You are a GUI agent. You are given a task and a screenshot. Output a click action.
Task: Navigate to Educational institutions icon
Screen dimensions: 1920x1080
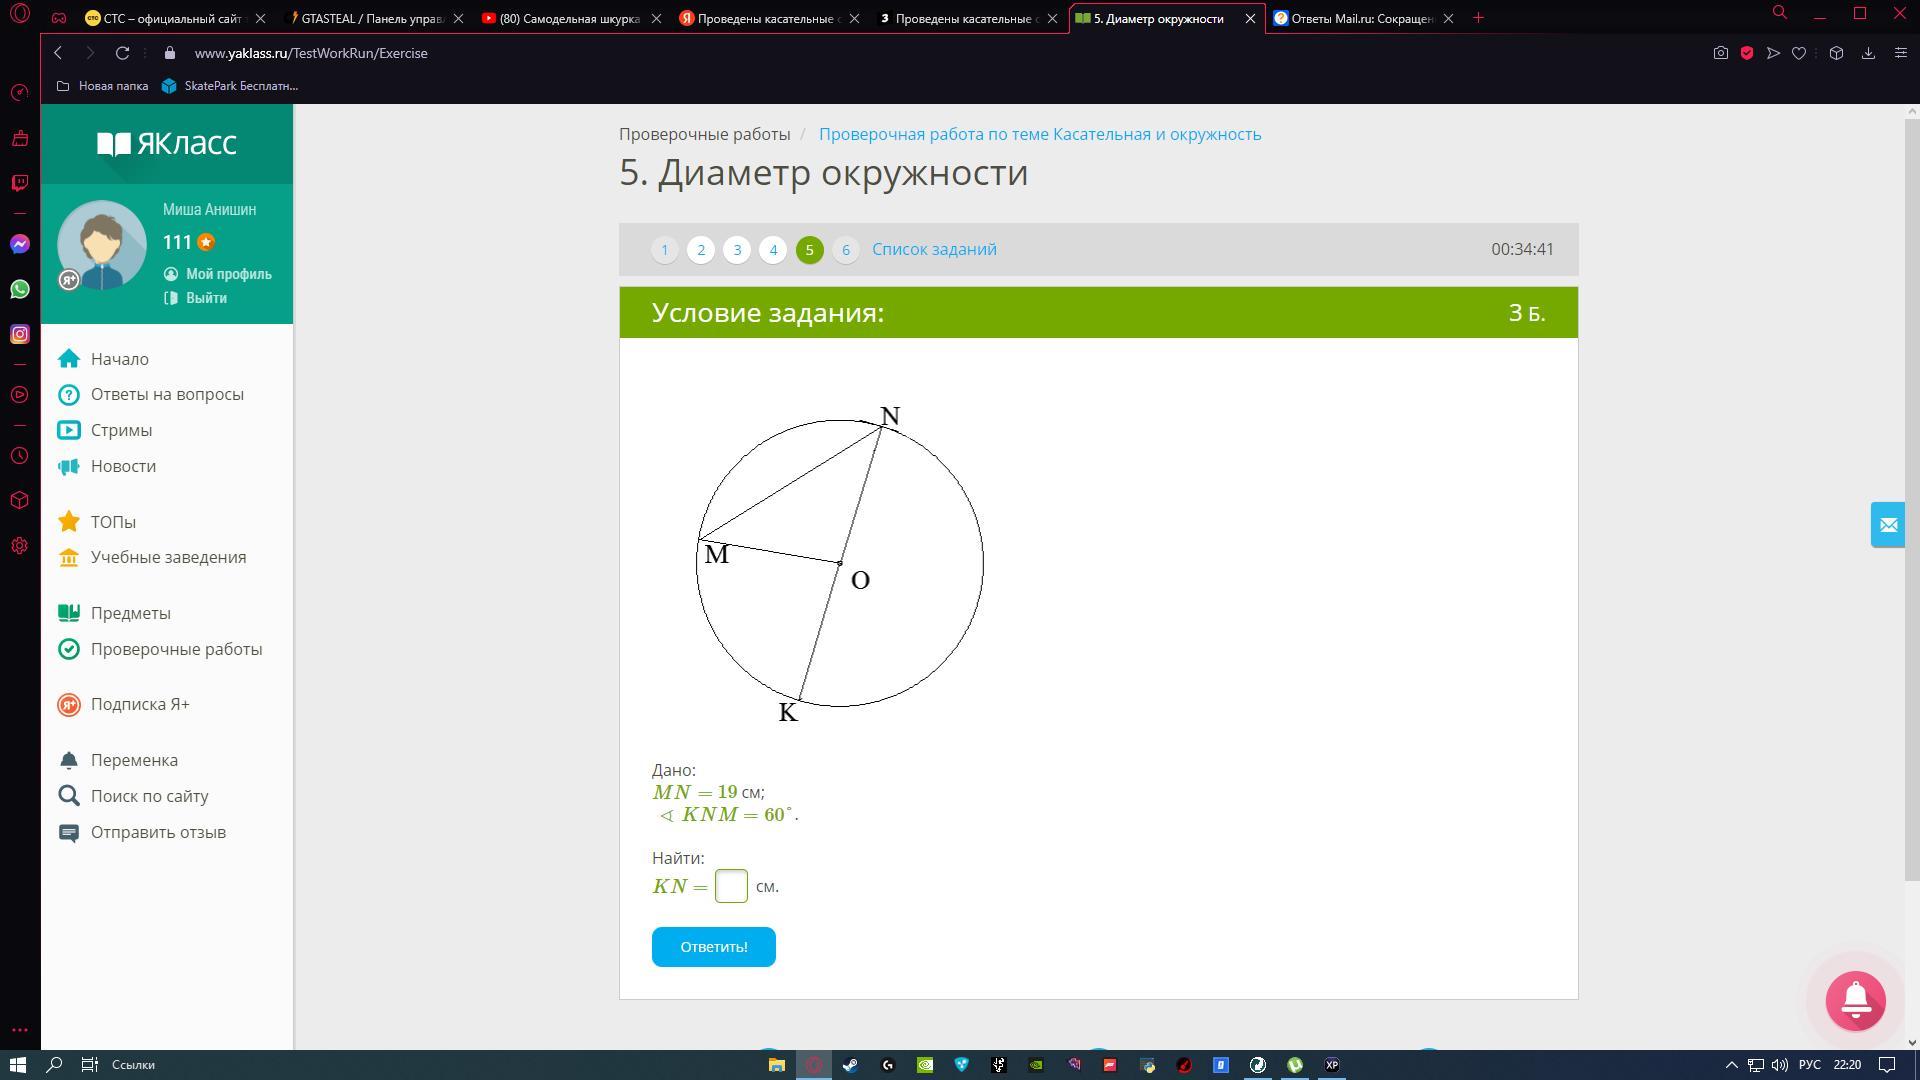point(69,556)
